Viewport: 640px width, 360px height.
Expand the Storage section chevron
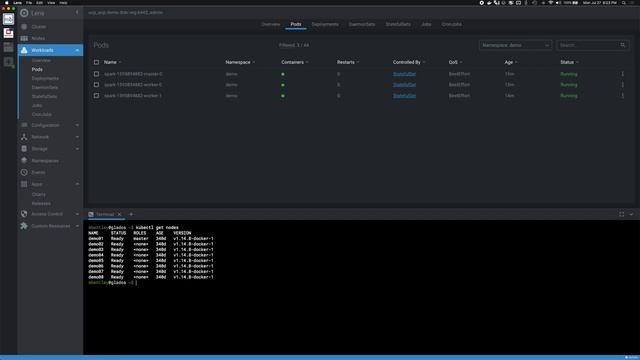pos(77,149)
